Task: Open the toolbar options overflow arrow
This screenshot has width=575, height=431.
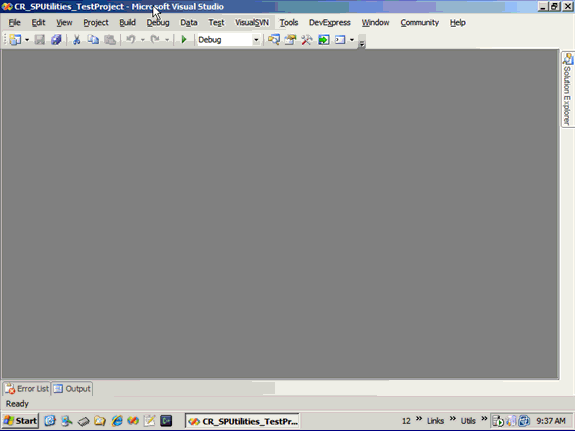Action: (362, 43)
